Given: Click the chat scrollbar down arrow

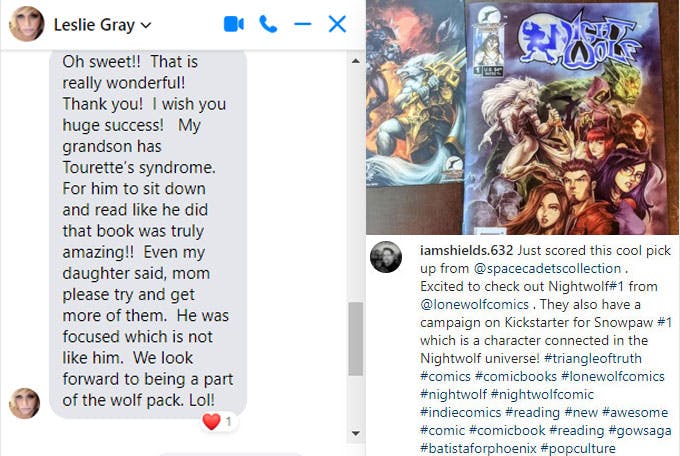Looking at the screenshot, I should click(x=356, y=433).
